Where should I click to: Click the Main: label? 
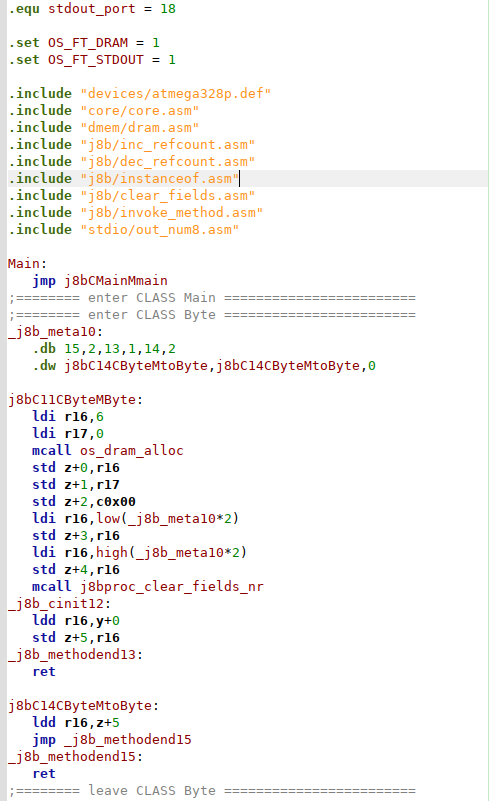point(27,264)
